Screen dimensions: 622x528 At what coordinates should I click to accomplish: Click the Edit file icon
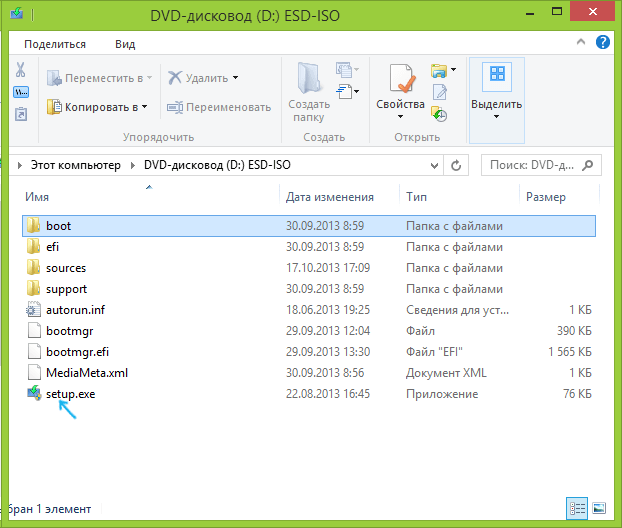pos(440,92)
